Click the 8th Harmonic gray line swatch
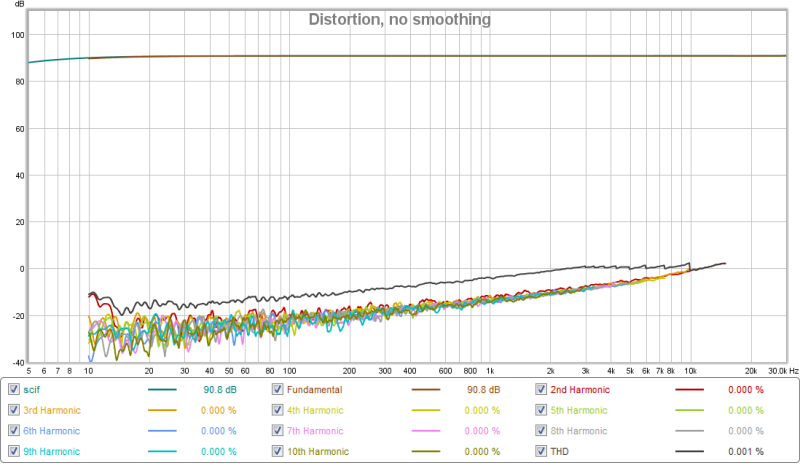800x464 pixels. pos(689,431)
